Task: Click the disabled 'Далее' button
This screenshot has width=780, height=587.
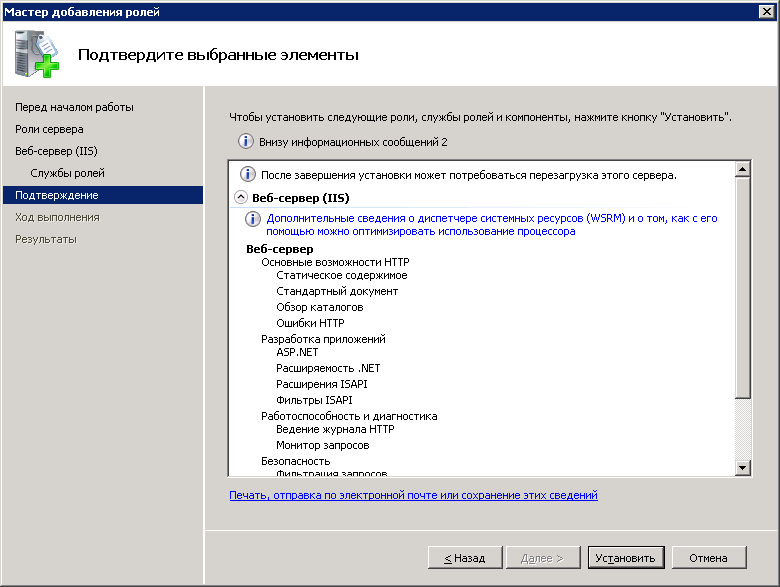Action: click(543, 558)
